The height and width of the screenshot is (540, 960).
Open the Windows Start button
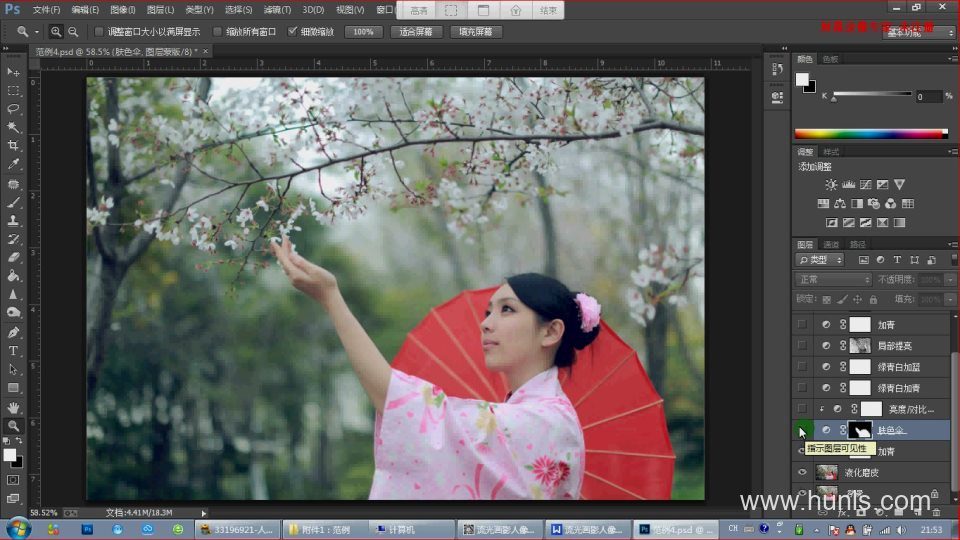[17, 528]
